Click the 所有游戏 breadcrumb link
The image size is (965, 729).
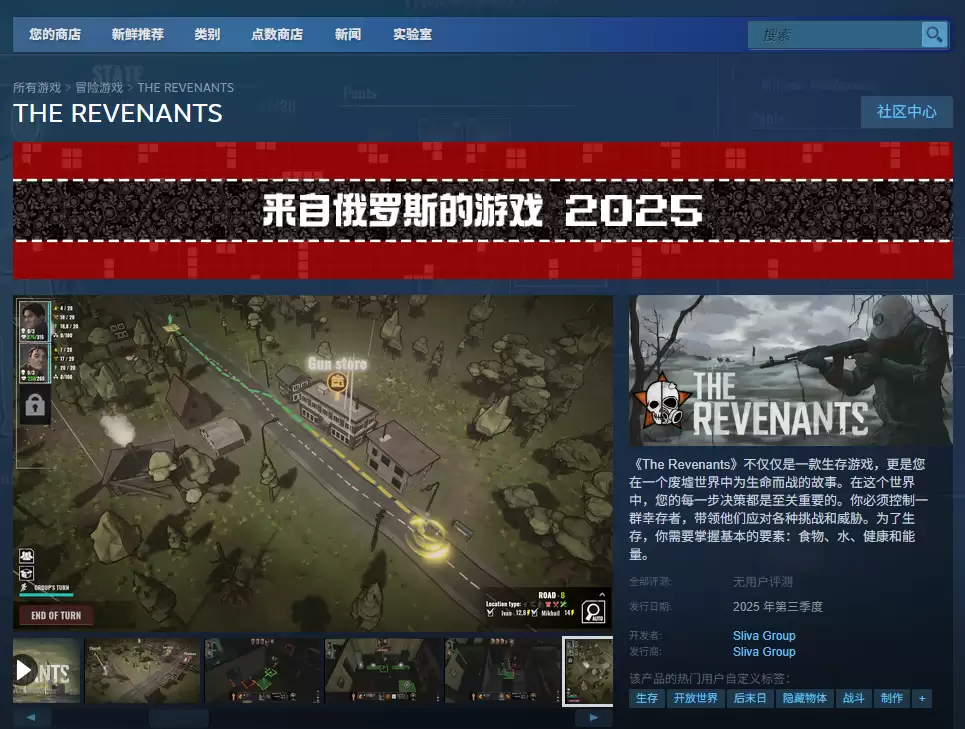click(37, 88)
